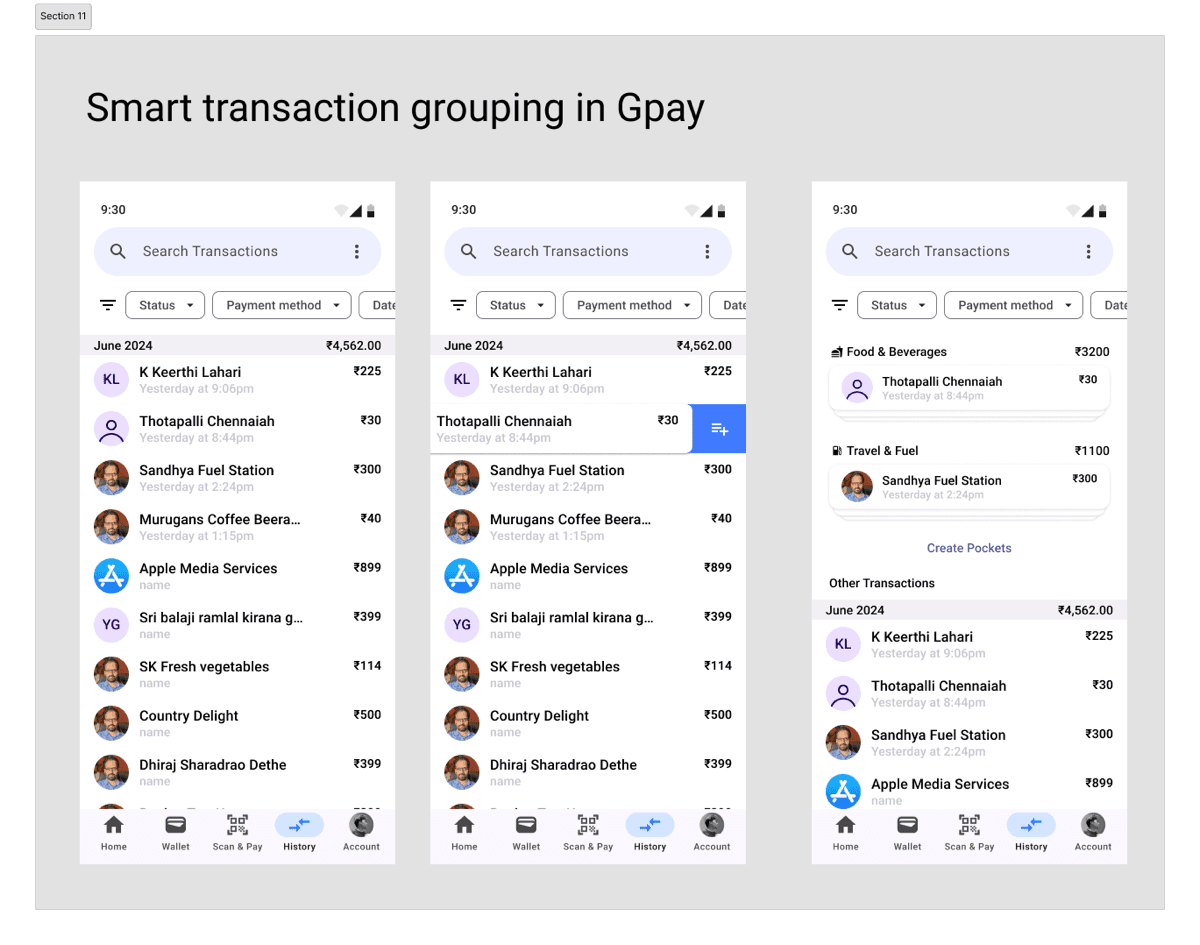This screenshot has height=945, width=1200.
Task: Click Search Transactions field in middle phone
Action: click(588, 251)
